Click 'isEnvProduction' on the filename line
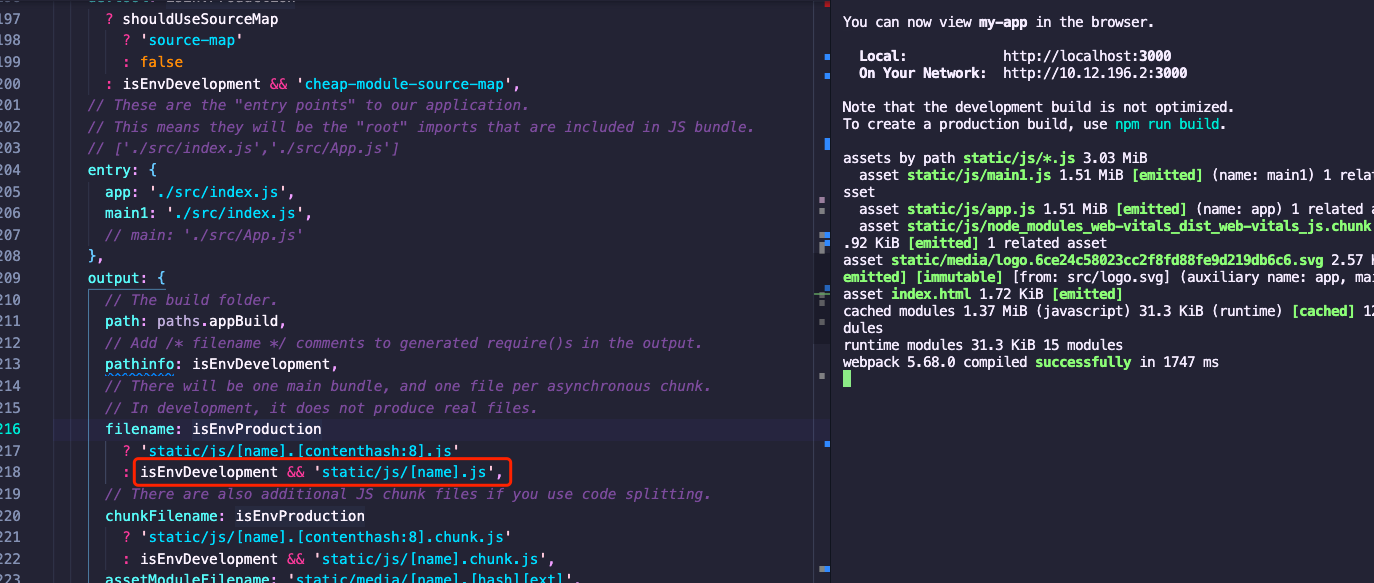 click(257, 429)
